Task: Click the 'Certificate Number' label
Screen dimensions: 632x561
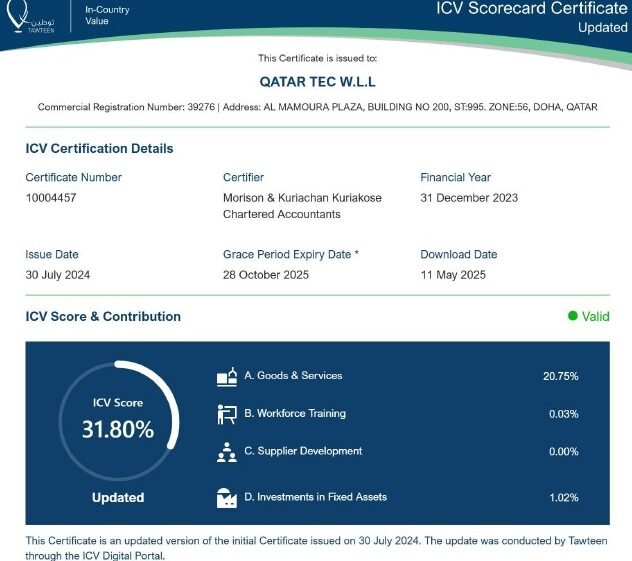Action: click(73, 177)
